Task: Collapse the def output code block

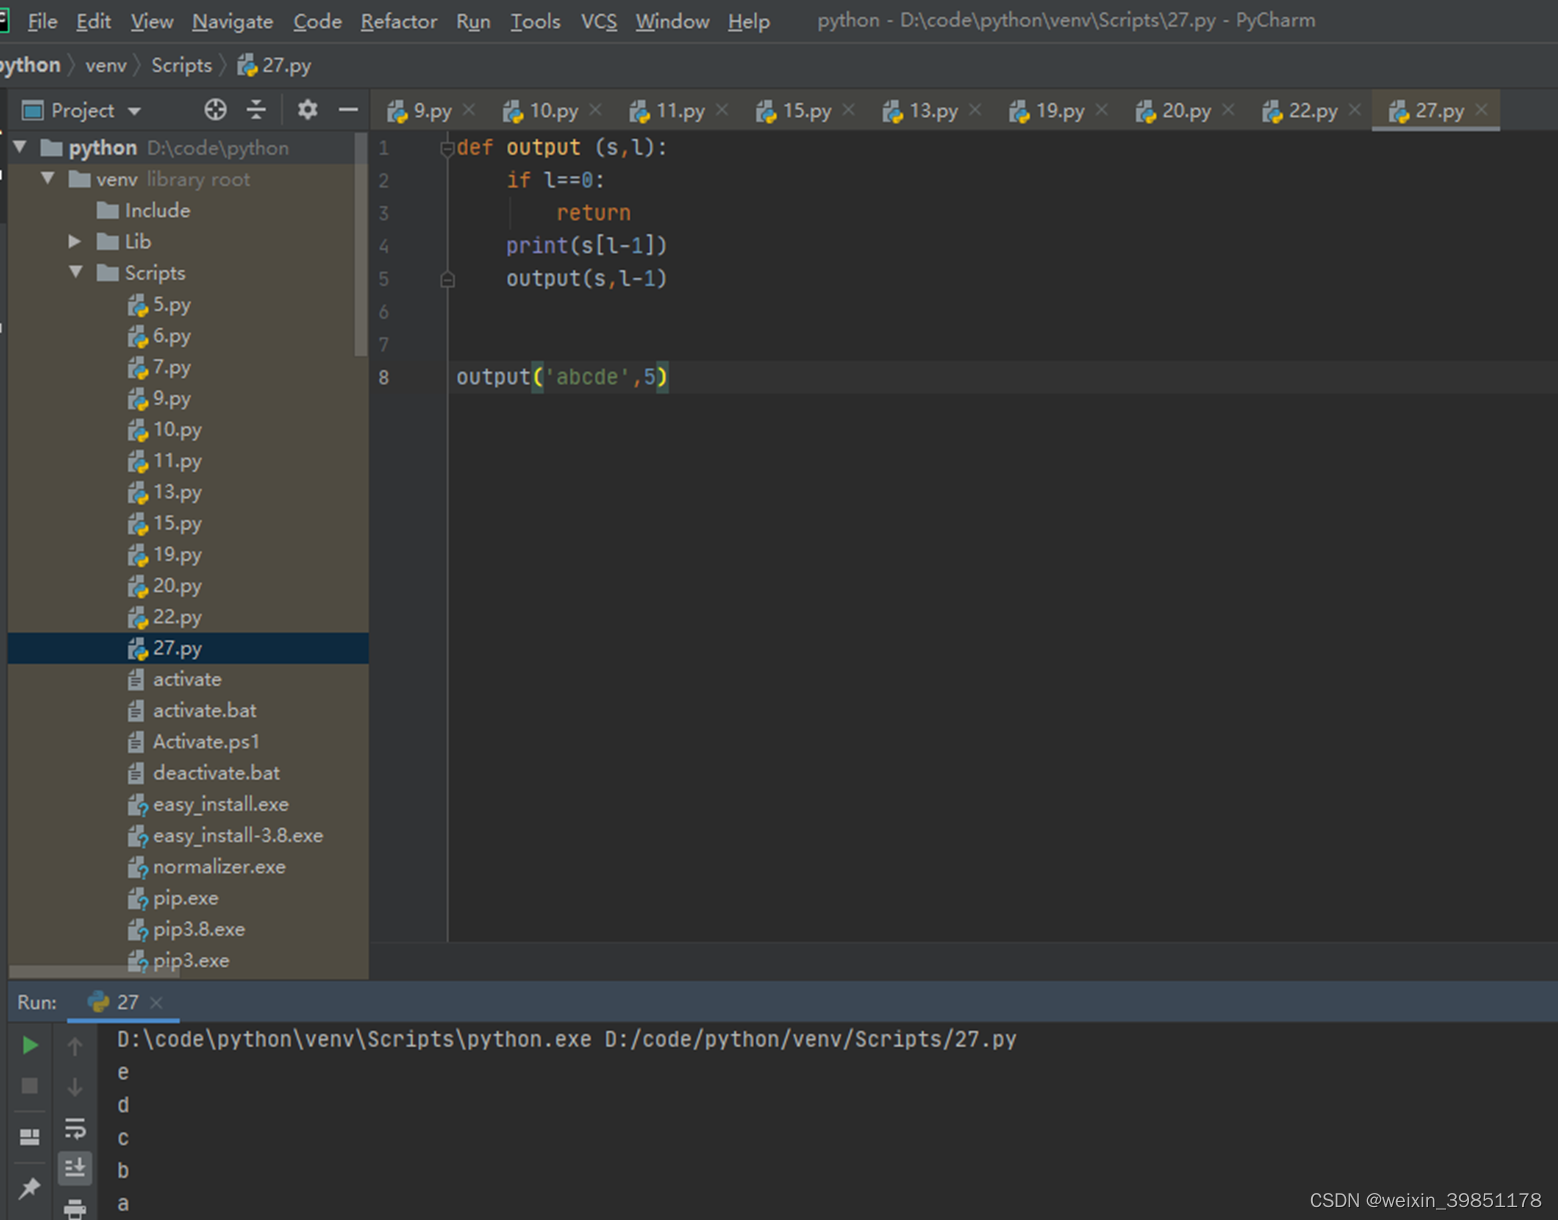Action: coord(447,148)
